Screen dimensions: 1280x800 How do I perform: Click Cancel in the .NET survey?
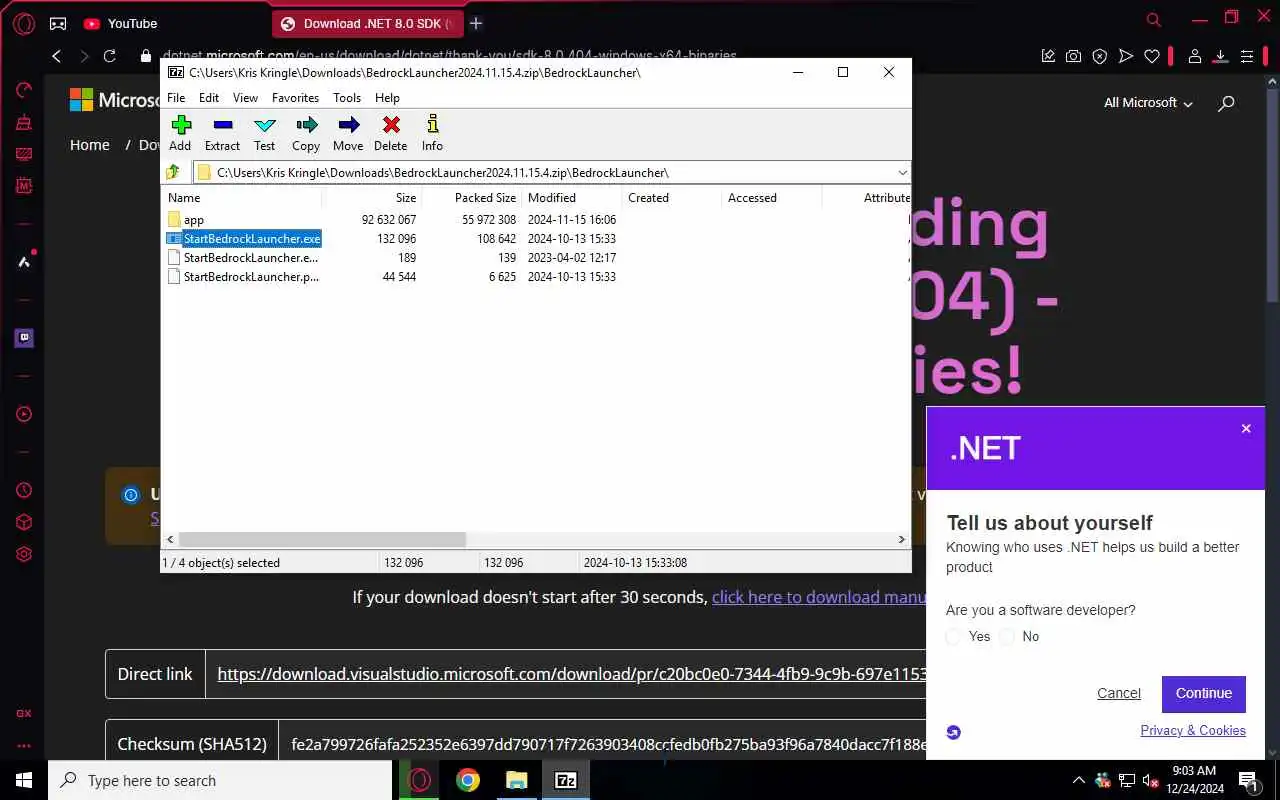1118,693
